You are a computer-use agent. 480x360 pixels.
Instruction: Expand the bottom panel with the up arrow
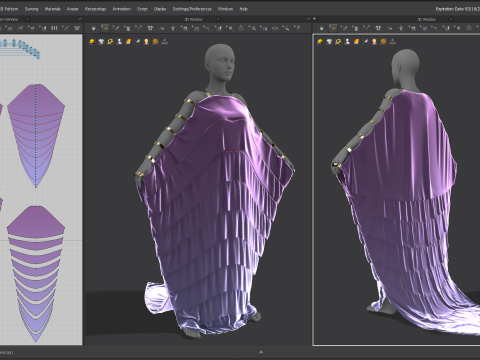coord(261,352)
